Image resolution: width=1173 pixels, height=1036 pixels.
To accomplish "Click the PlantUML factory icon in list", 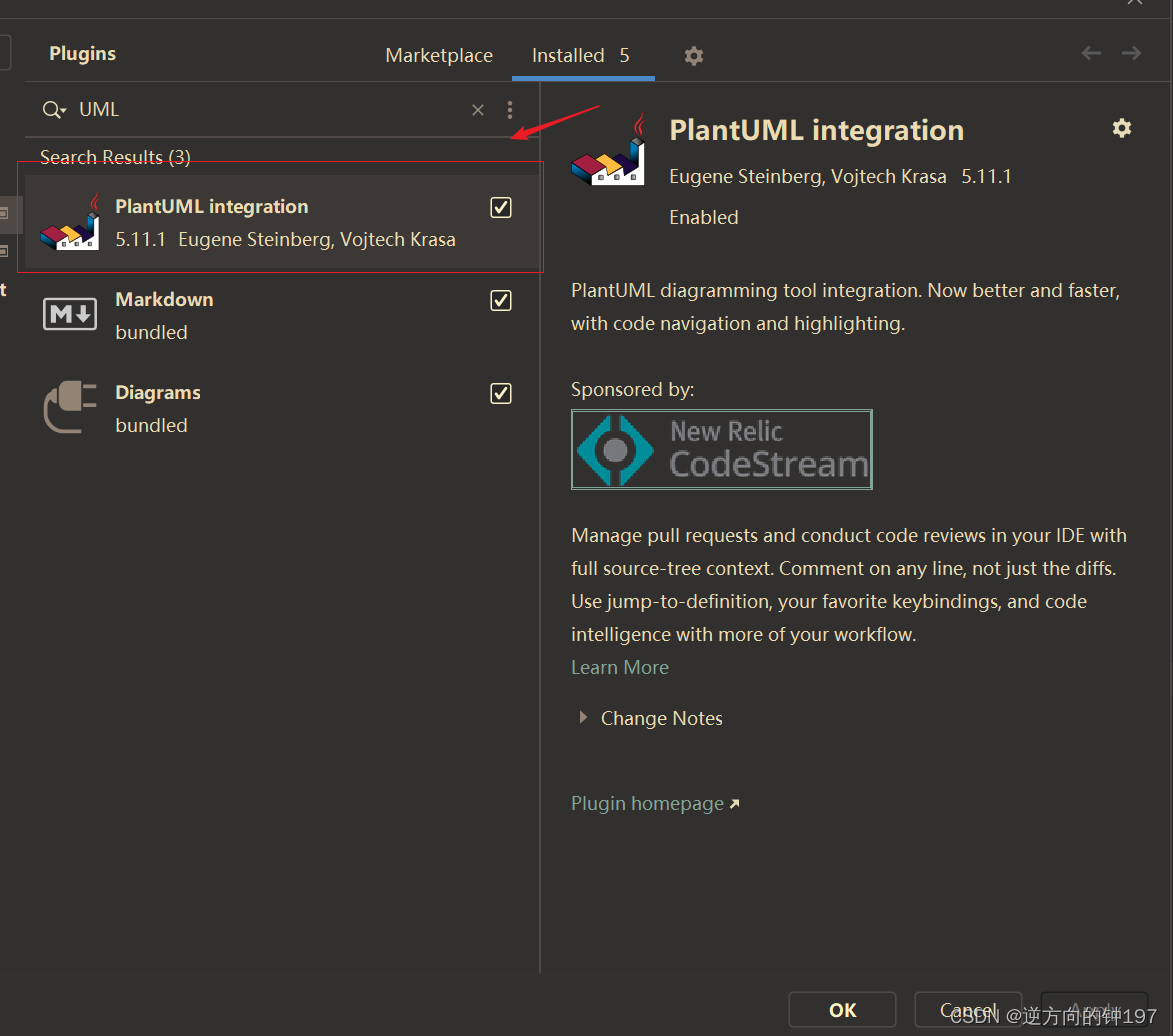I will pos(70,223).
